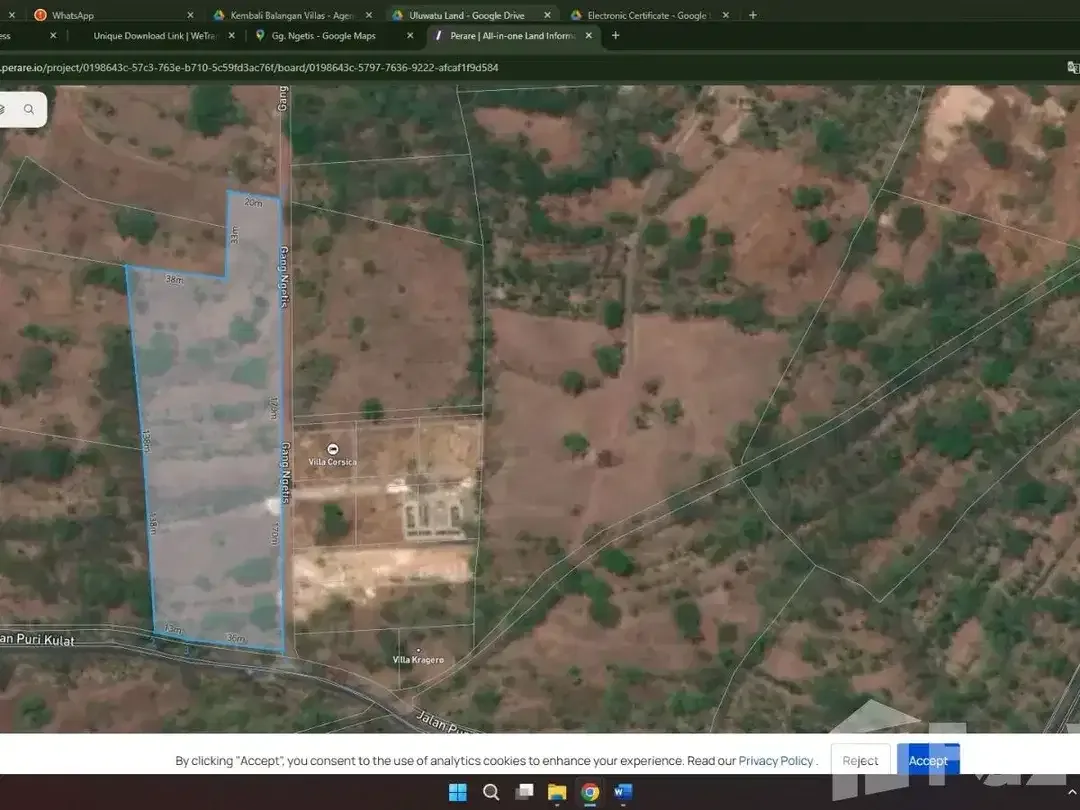
Task: Open File Explorer from the taskbar
Action: point(557,792)
